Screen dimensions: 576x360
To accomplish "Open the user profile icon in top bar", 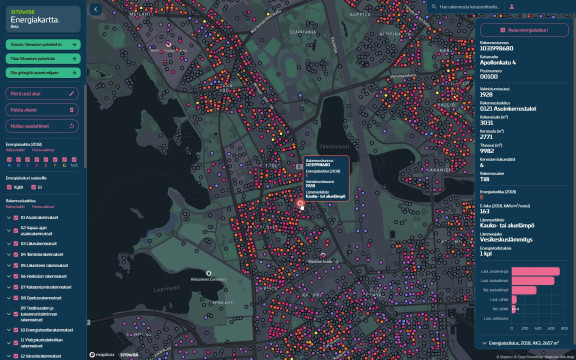I will (x=511, y=7).
